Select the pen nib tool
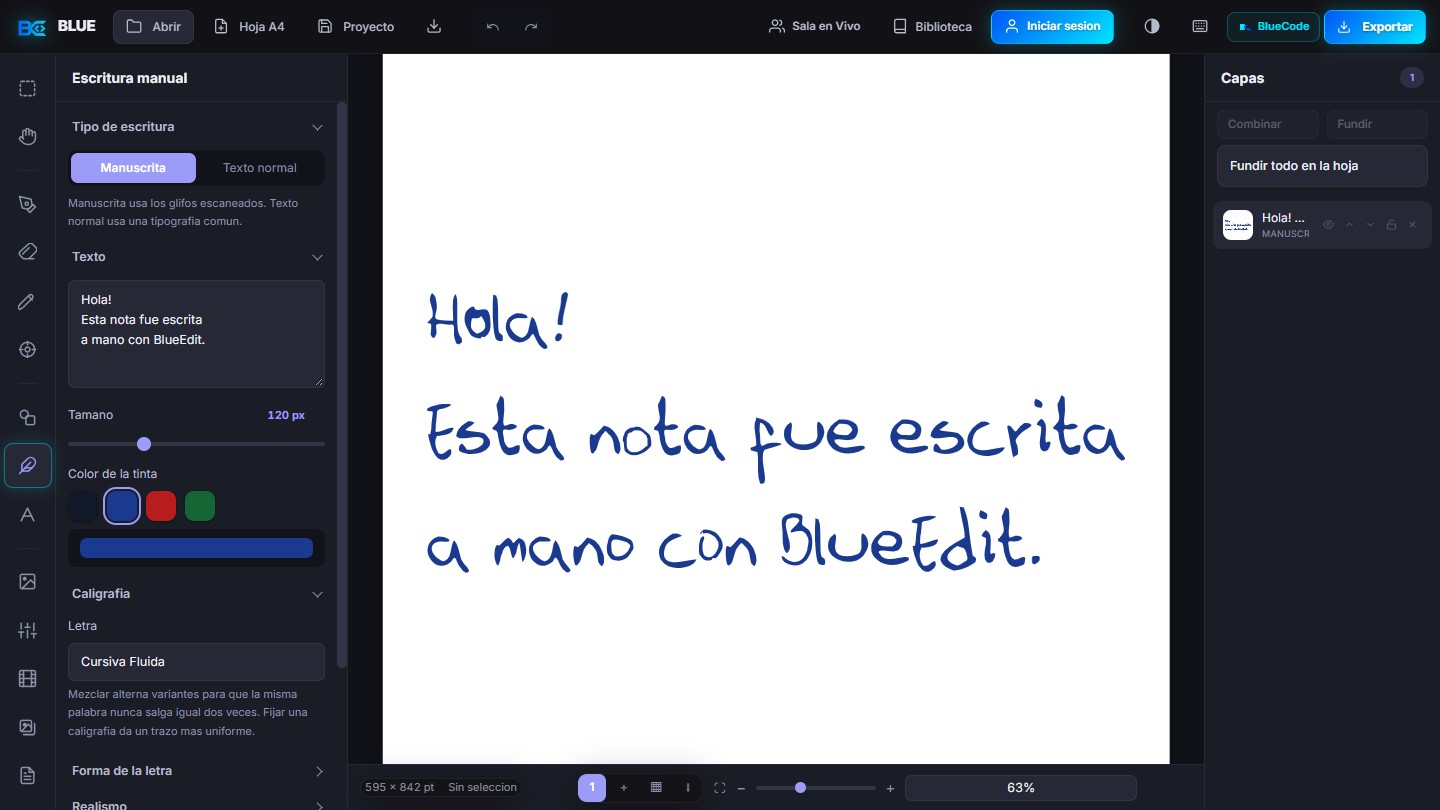 [28, 204]
